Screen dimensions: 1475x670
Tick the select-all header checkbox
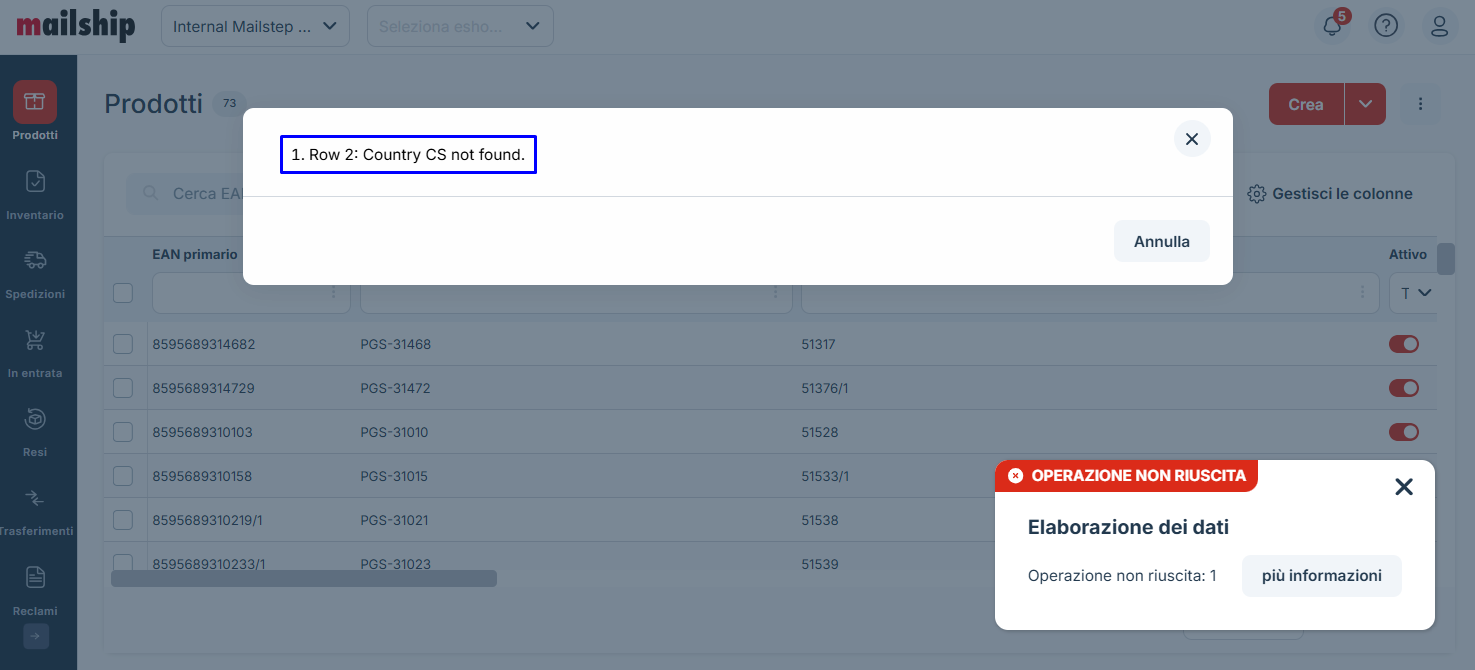123,293
